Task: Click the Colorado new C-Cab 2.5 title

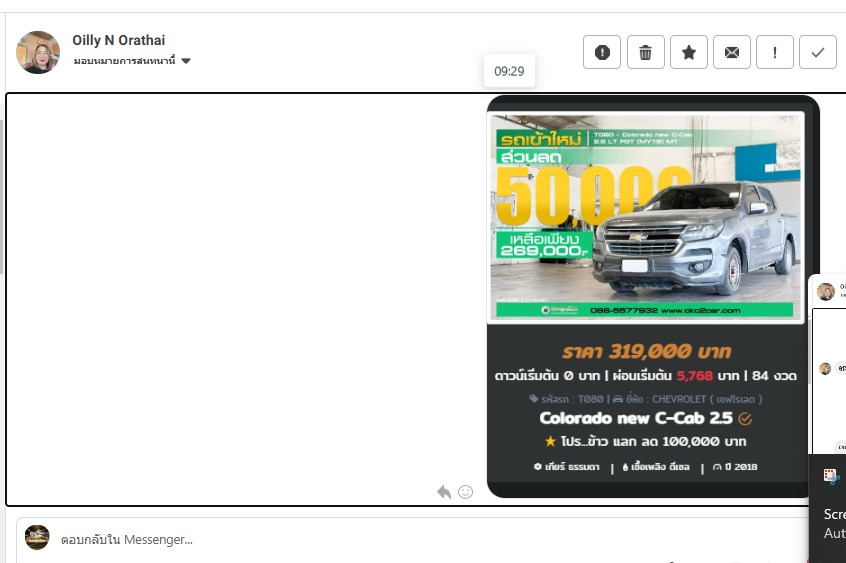Action: click(x=636, y=418)
